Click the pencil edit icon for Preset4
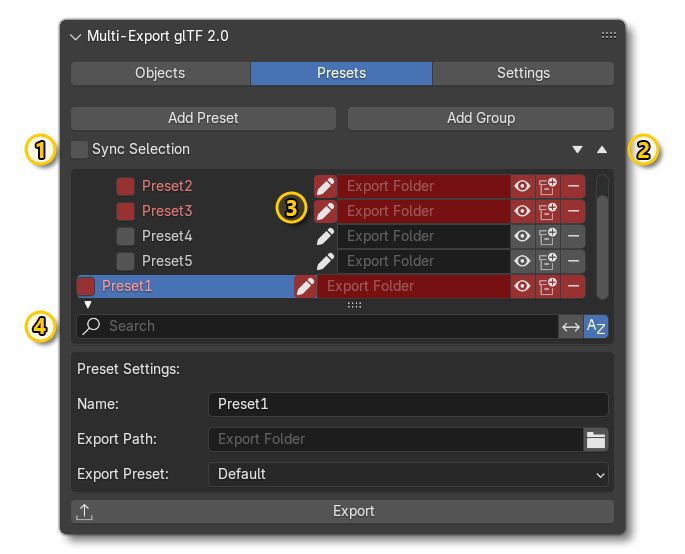The image size is (685, 554). tap(325, 236)
